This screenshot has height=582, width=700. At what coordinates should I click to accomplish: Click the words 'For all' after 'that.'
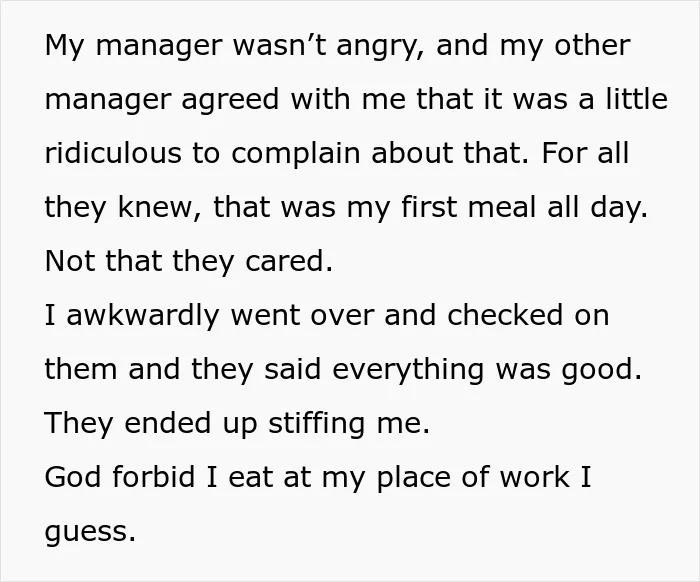[585, 153]
